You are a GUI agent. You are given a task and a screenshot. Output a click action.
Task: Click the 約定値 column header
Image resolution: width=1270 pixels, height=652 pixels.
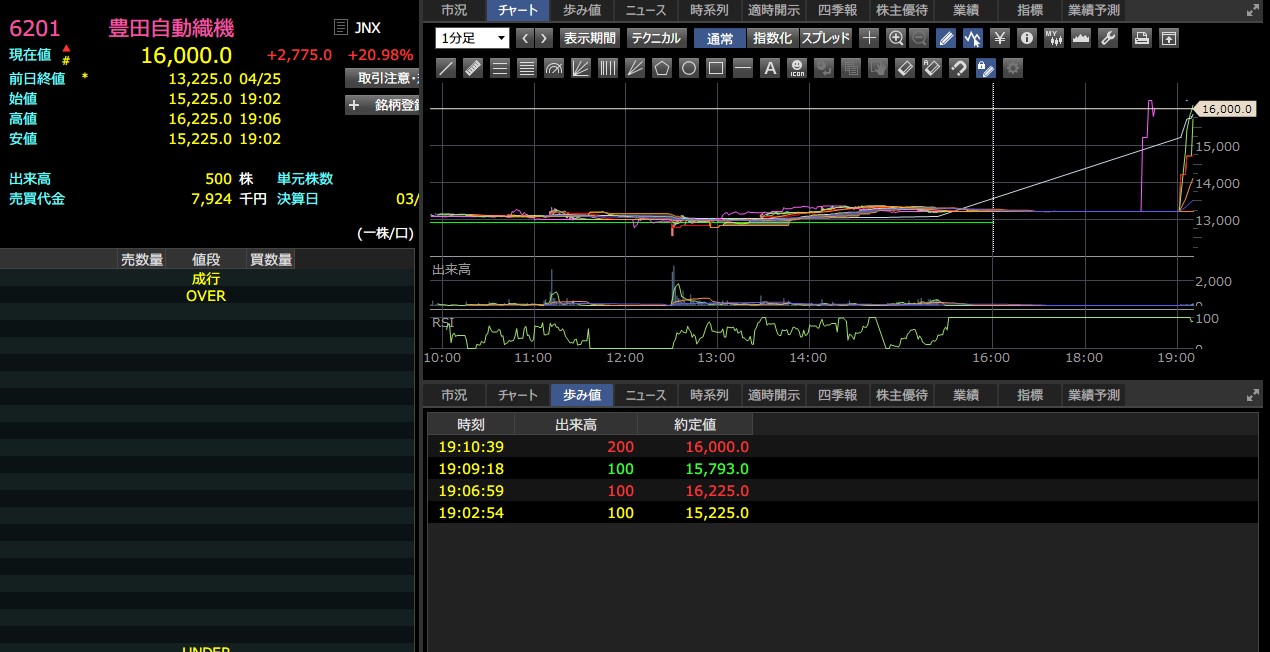(695, 424)
